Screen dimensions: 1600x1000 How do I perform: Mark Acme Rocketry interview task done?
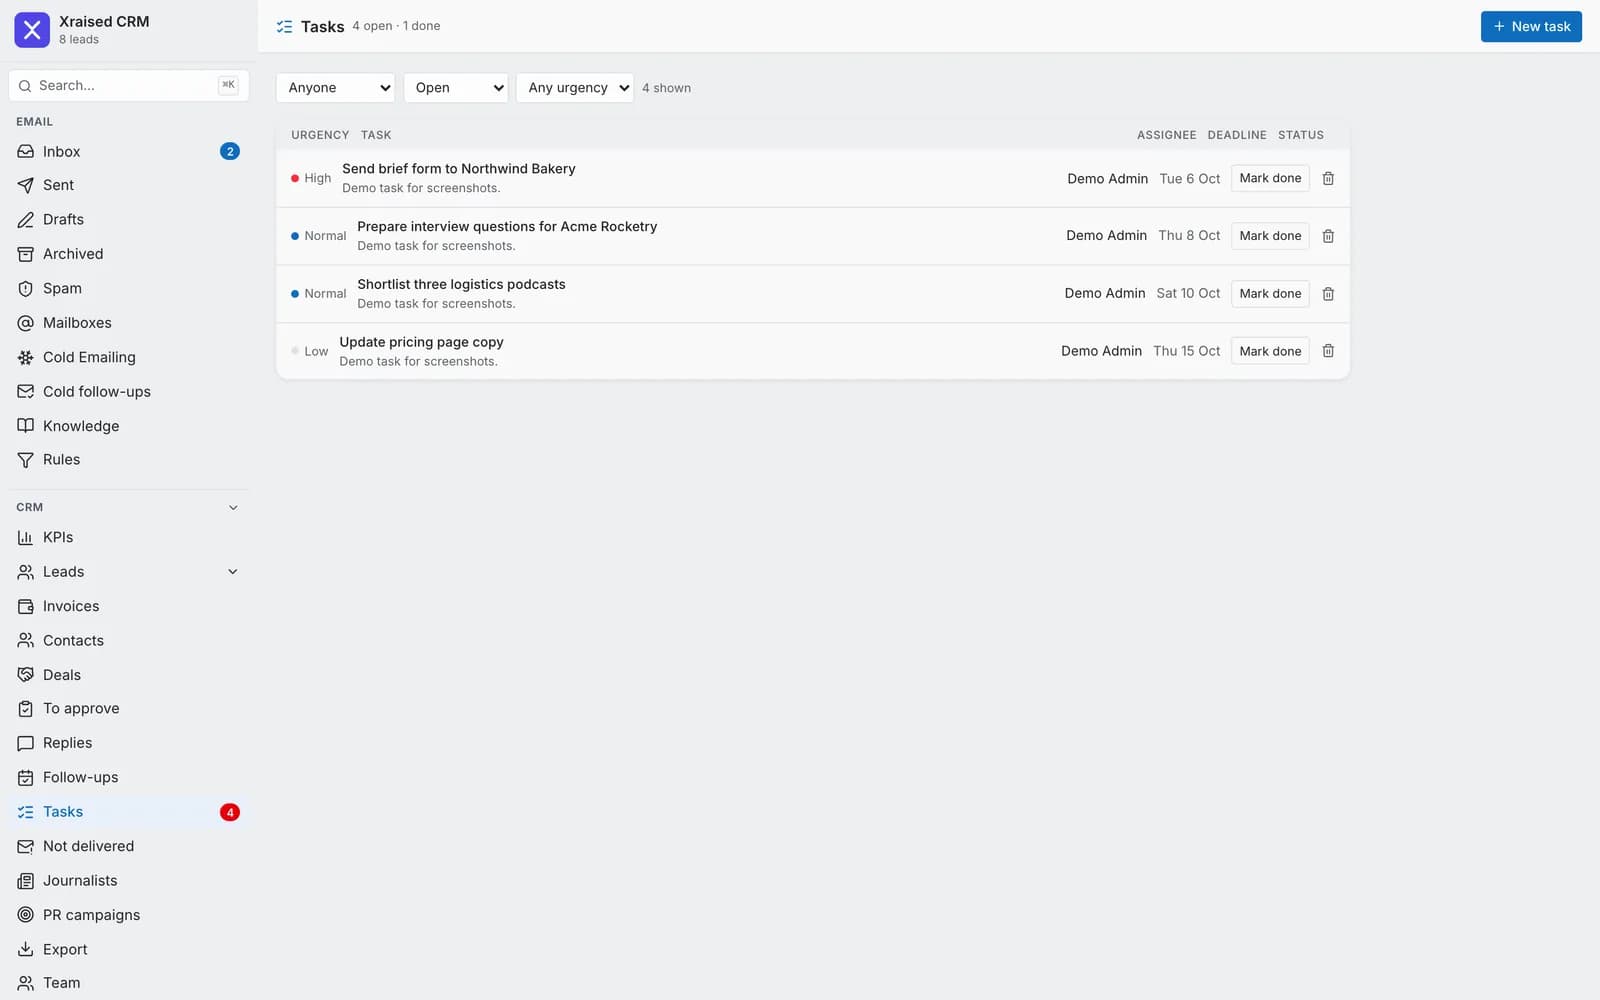(x=1270, y=236)
